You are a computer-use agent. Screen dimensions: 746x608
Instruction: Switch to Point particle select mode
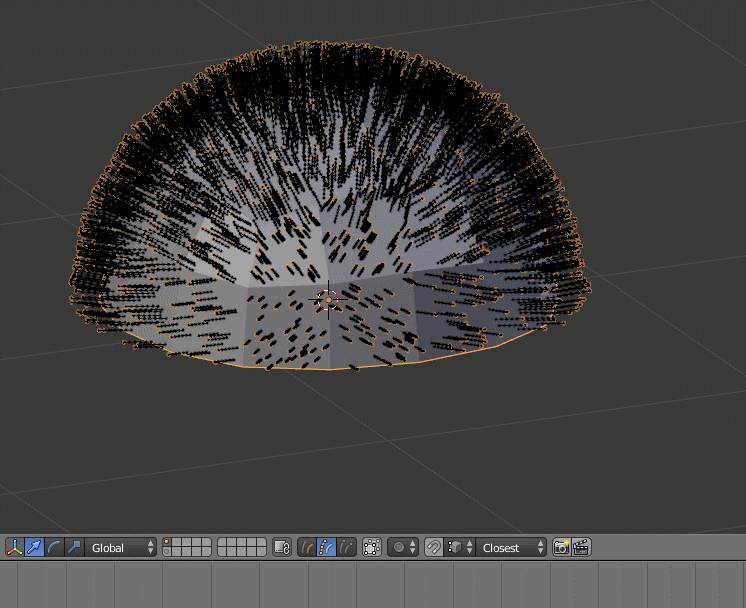pos(327,548)
